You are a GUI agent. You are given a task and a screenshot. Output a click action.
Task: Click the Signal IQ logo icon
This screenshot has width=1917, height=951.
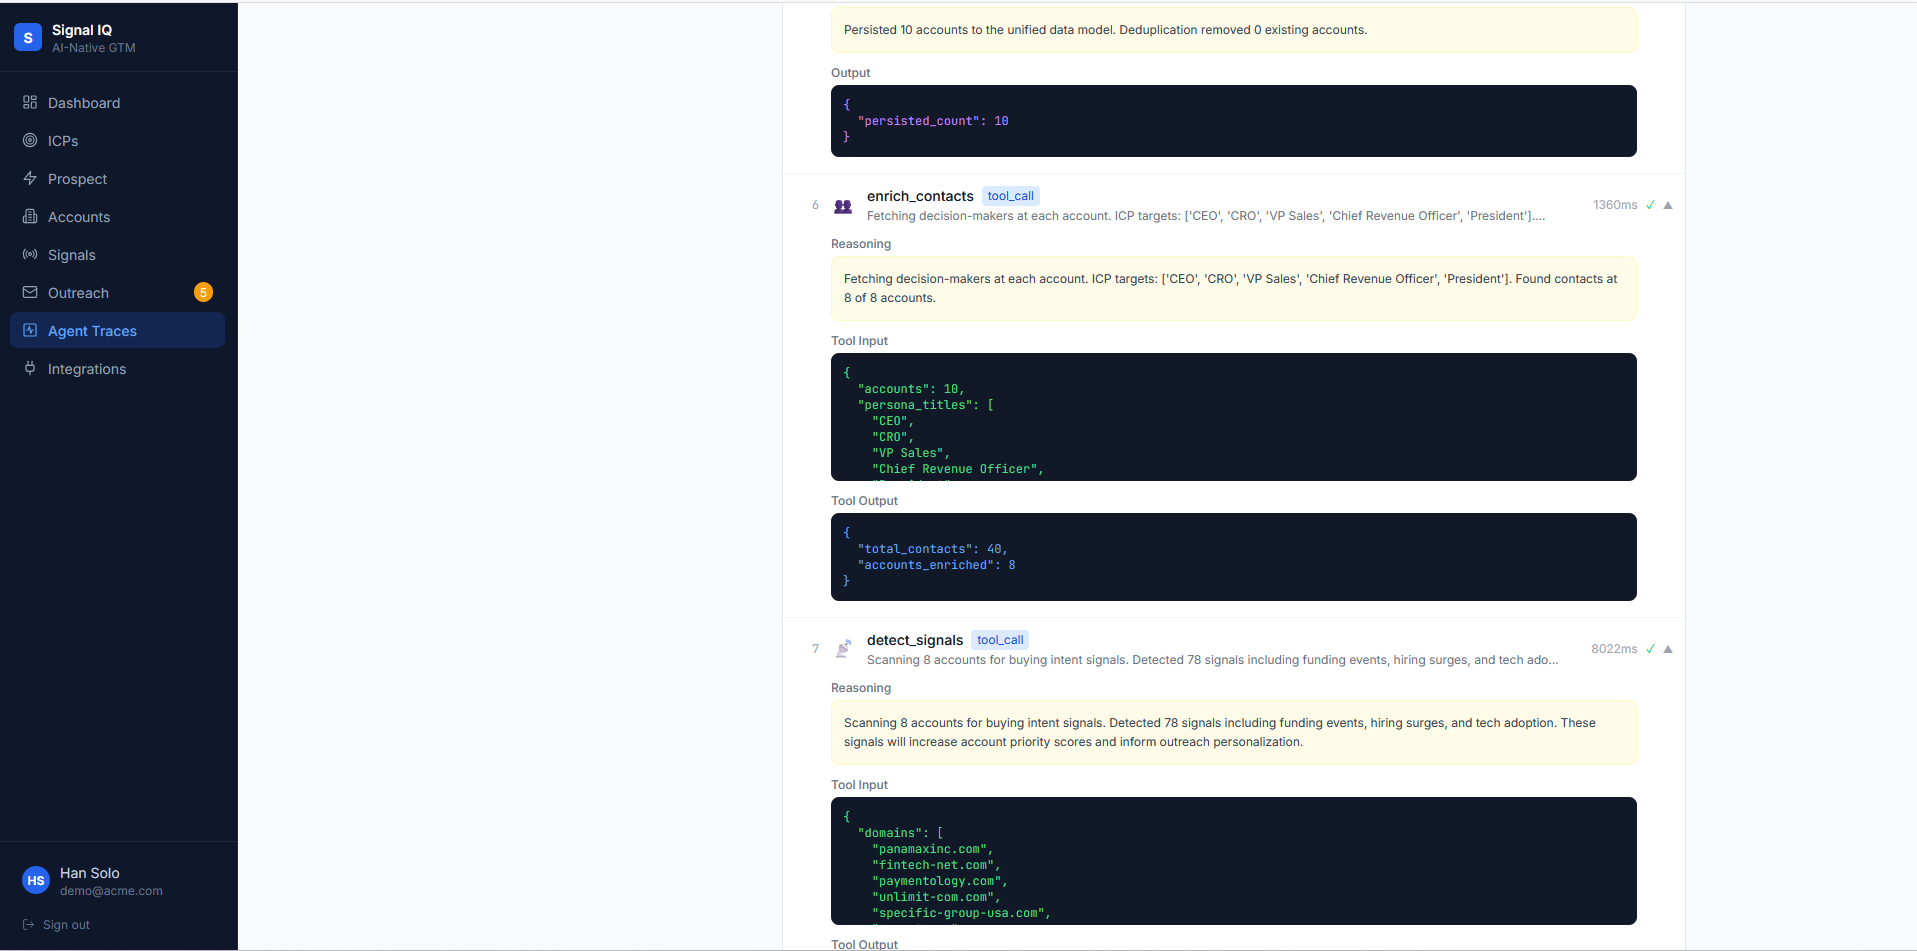[x=28, y=38]
